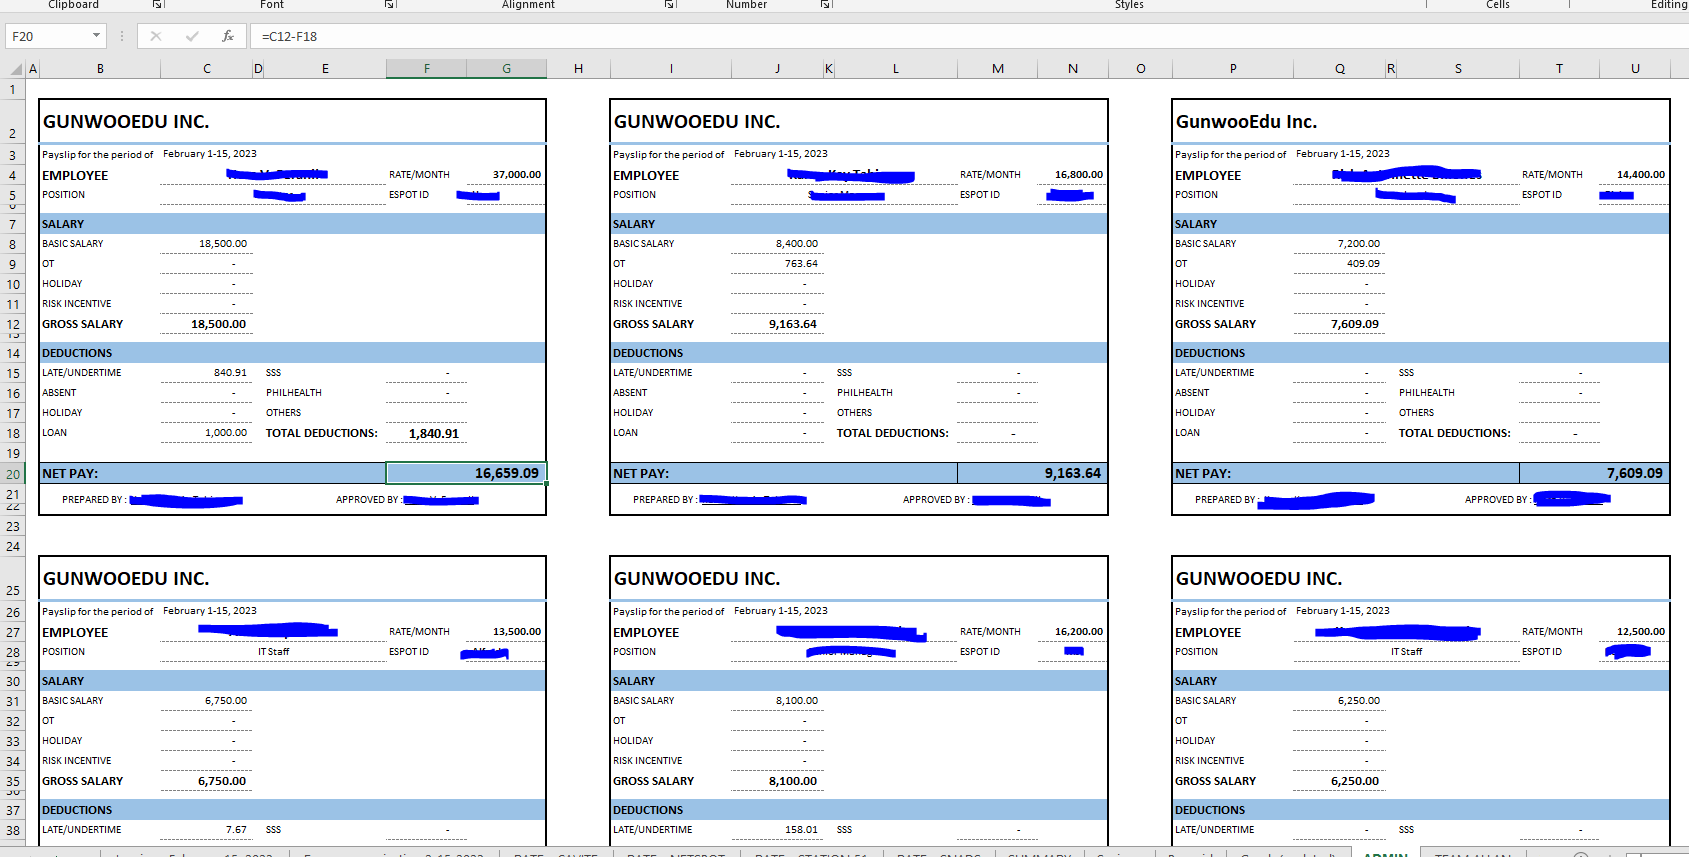Select row 20 by its header
The height and width of the screenshot is (857, 1689).
13,474
